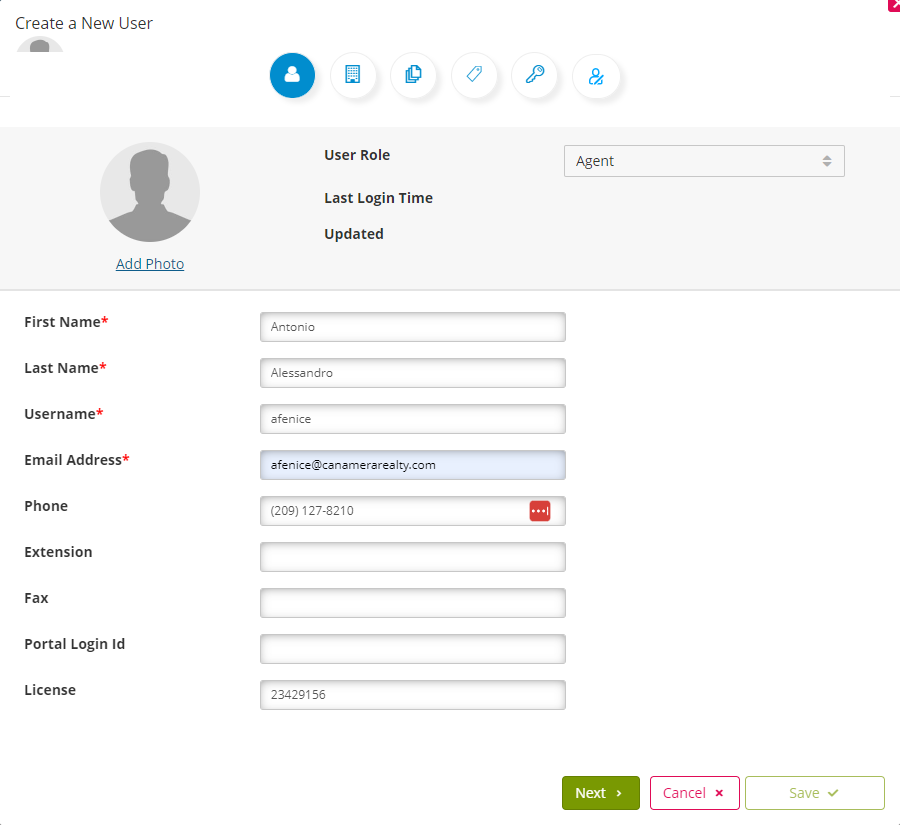Open the key credentials step icon
The height and width of the screenshot is (825, 900).
pos(535,75)
